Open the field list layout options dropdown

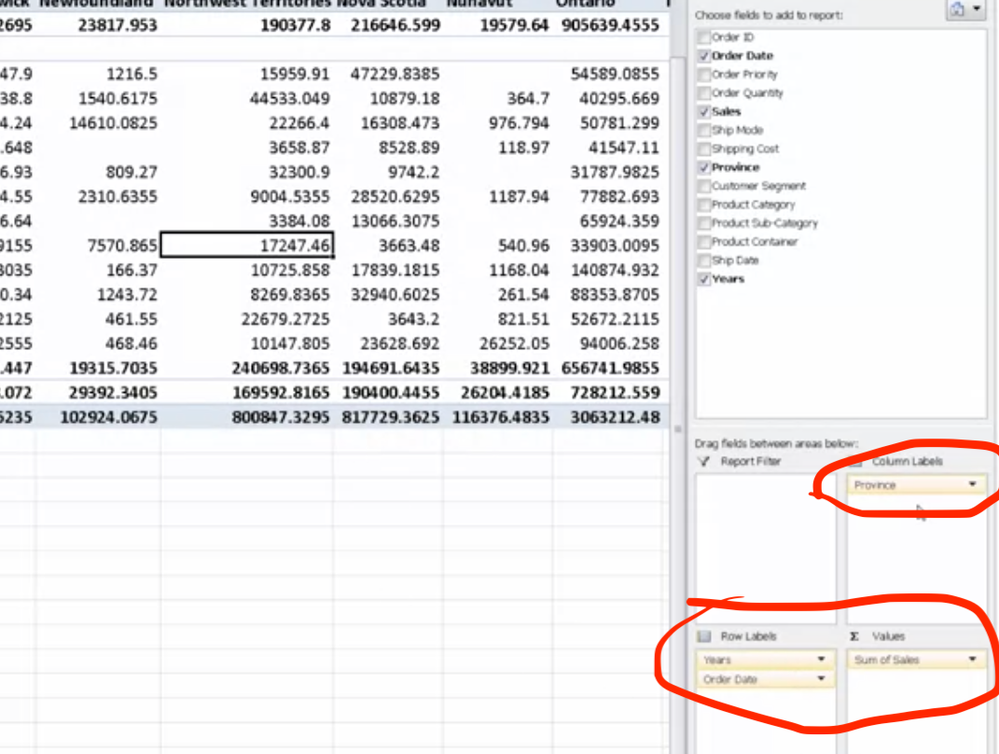(x=967, y=9)
